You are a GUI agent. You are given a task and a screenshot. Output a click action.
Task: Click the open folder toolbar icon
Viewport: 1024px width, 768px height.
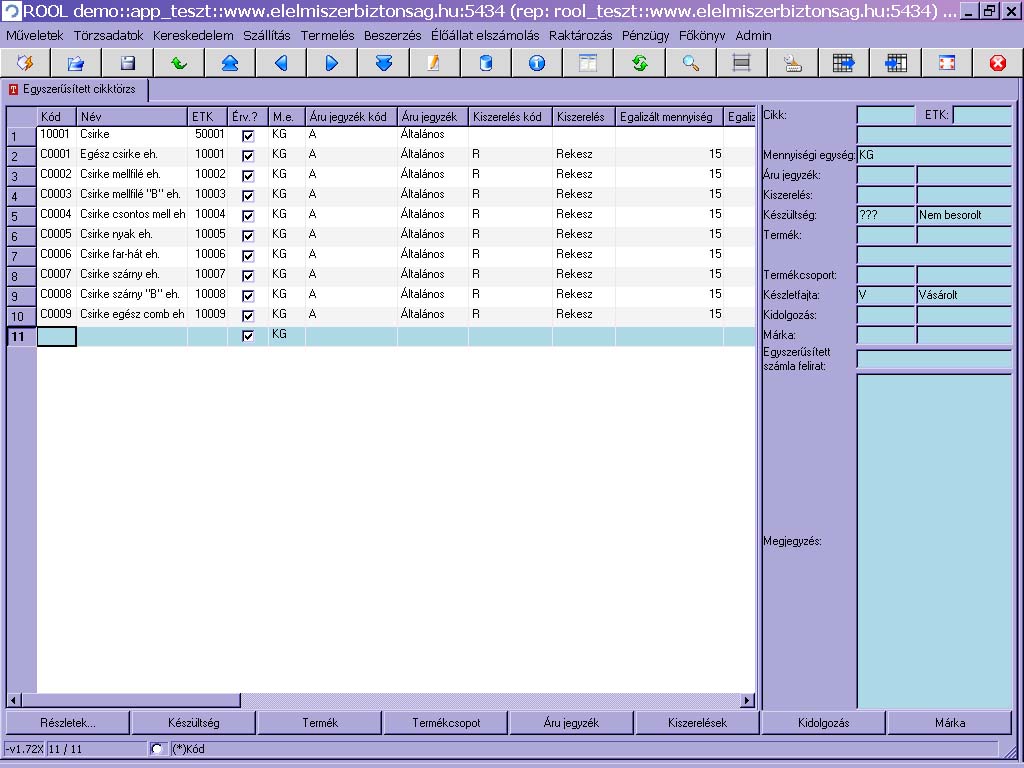click(76, 63)
